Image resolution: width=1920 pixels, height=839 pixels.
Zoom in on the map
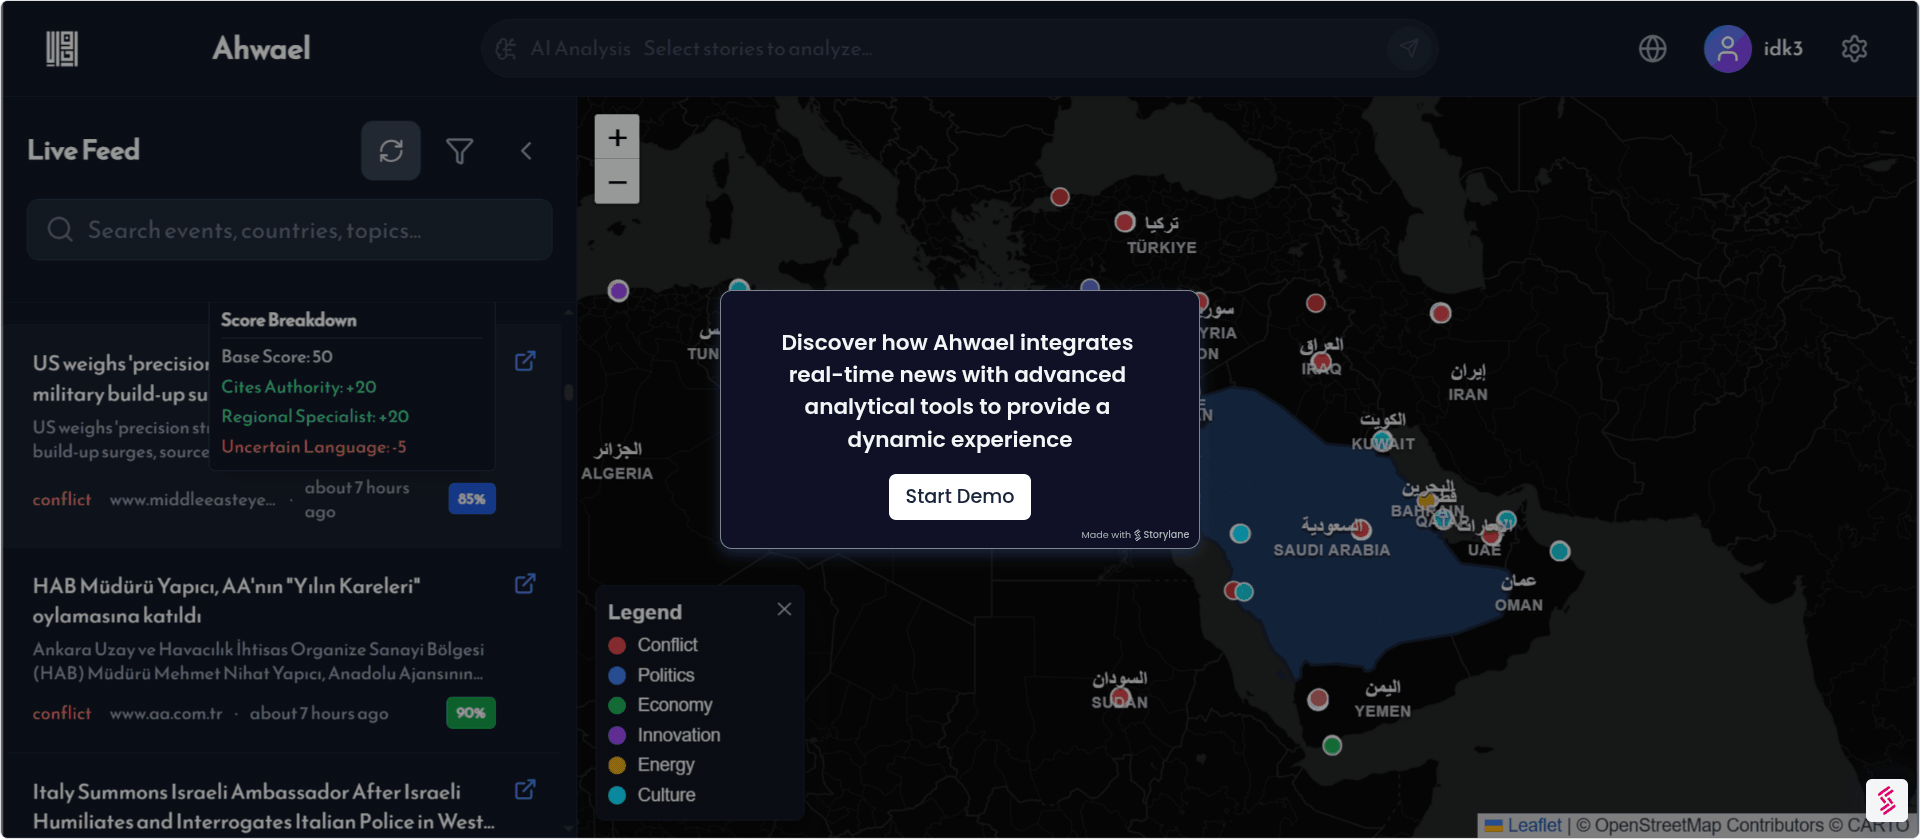tap(617, 137)
